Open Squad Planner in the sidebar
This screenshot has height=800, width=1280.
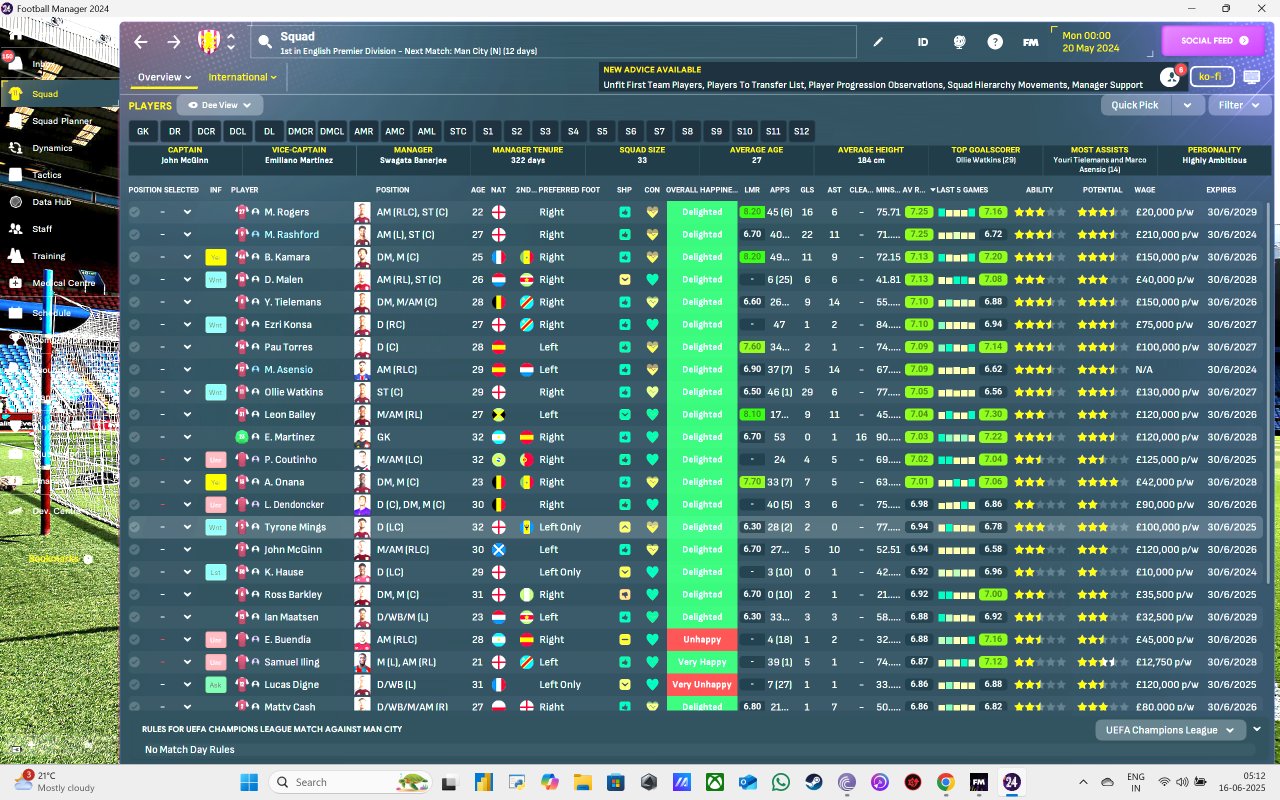60,121
